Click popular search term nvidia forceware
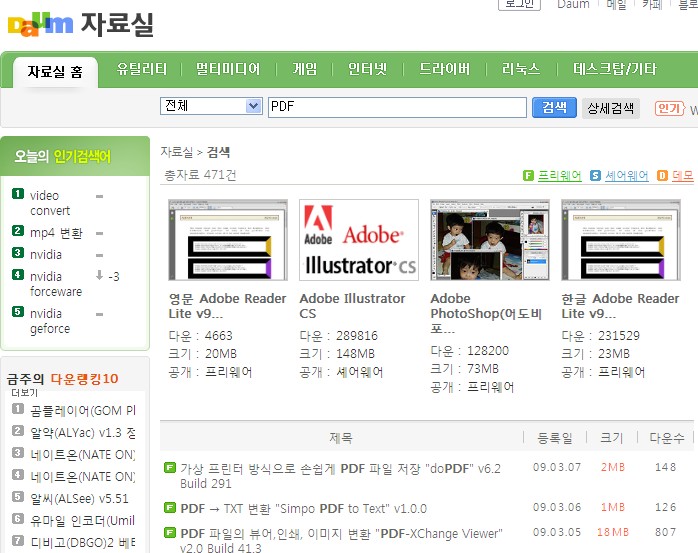The width and height of the screenshot is (698, 553). click(56, 284)
